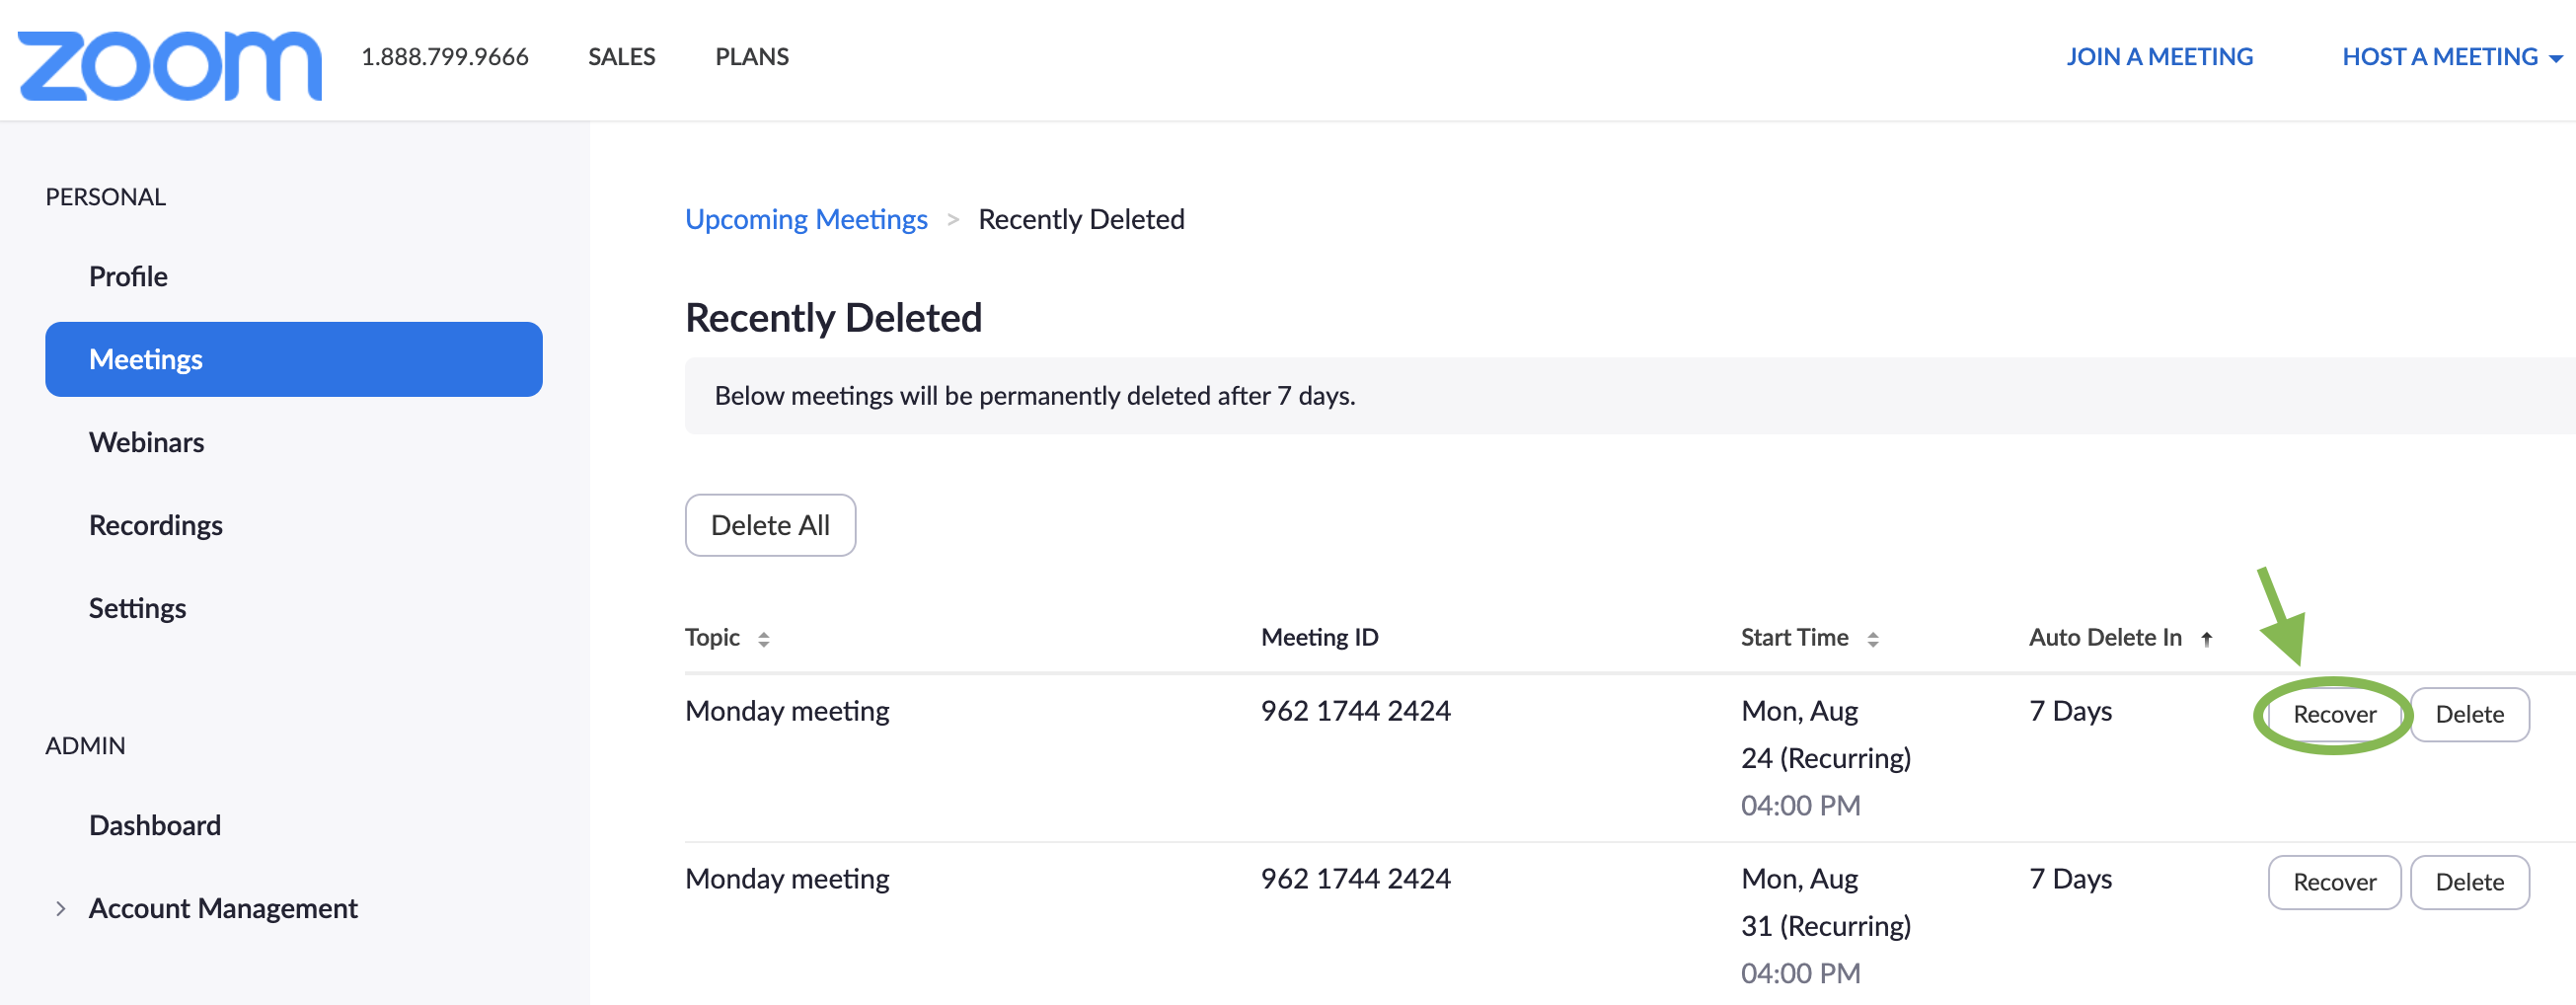Click Recently Deleted breadcrumb text
This screenshot has width=2576, height=1005.
point(1081,219)
